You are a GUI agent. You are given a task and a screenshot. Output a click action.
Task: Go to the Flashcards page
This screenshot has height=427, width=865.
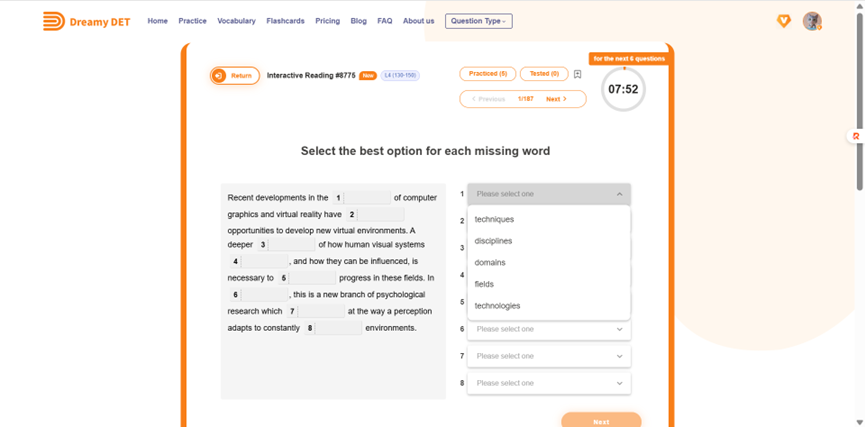click(285, 21)
